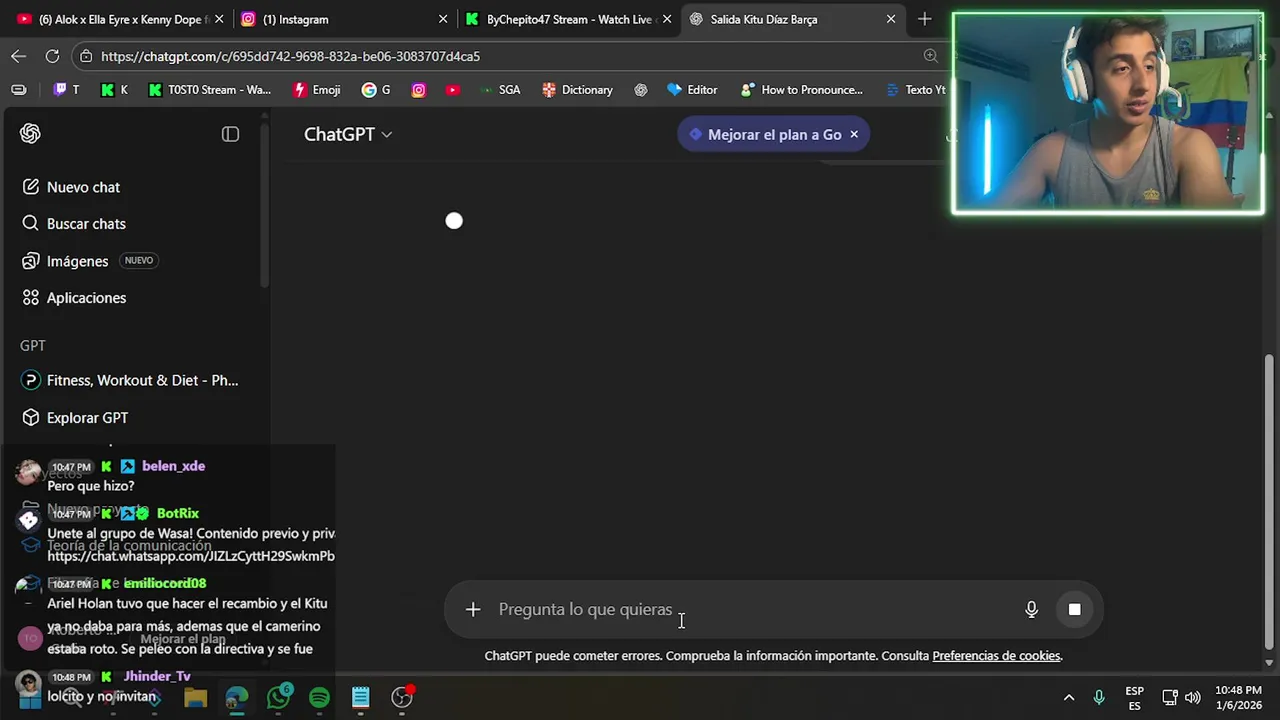The height and width of the screenshot is (720, 1280).
Task: Open the Kick K bookmark
Action: click(x=114, y=90)
